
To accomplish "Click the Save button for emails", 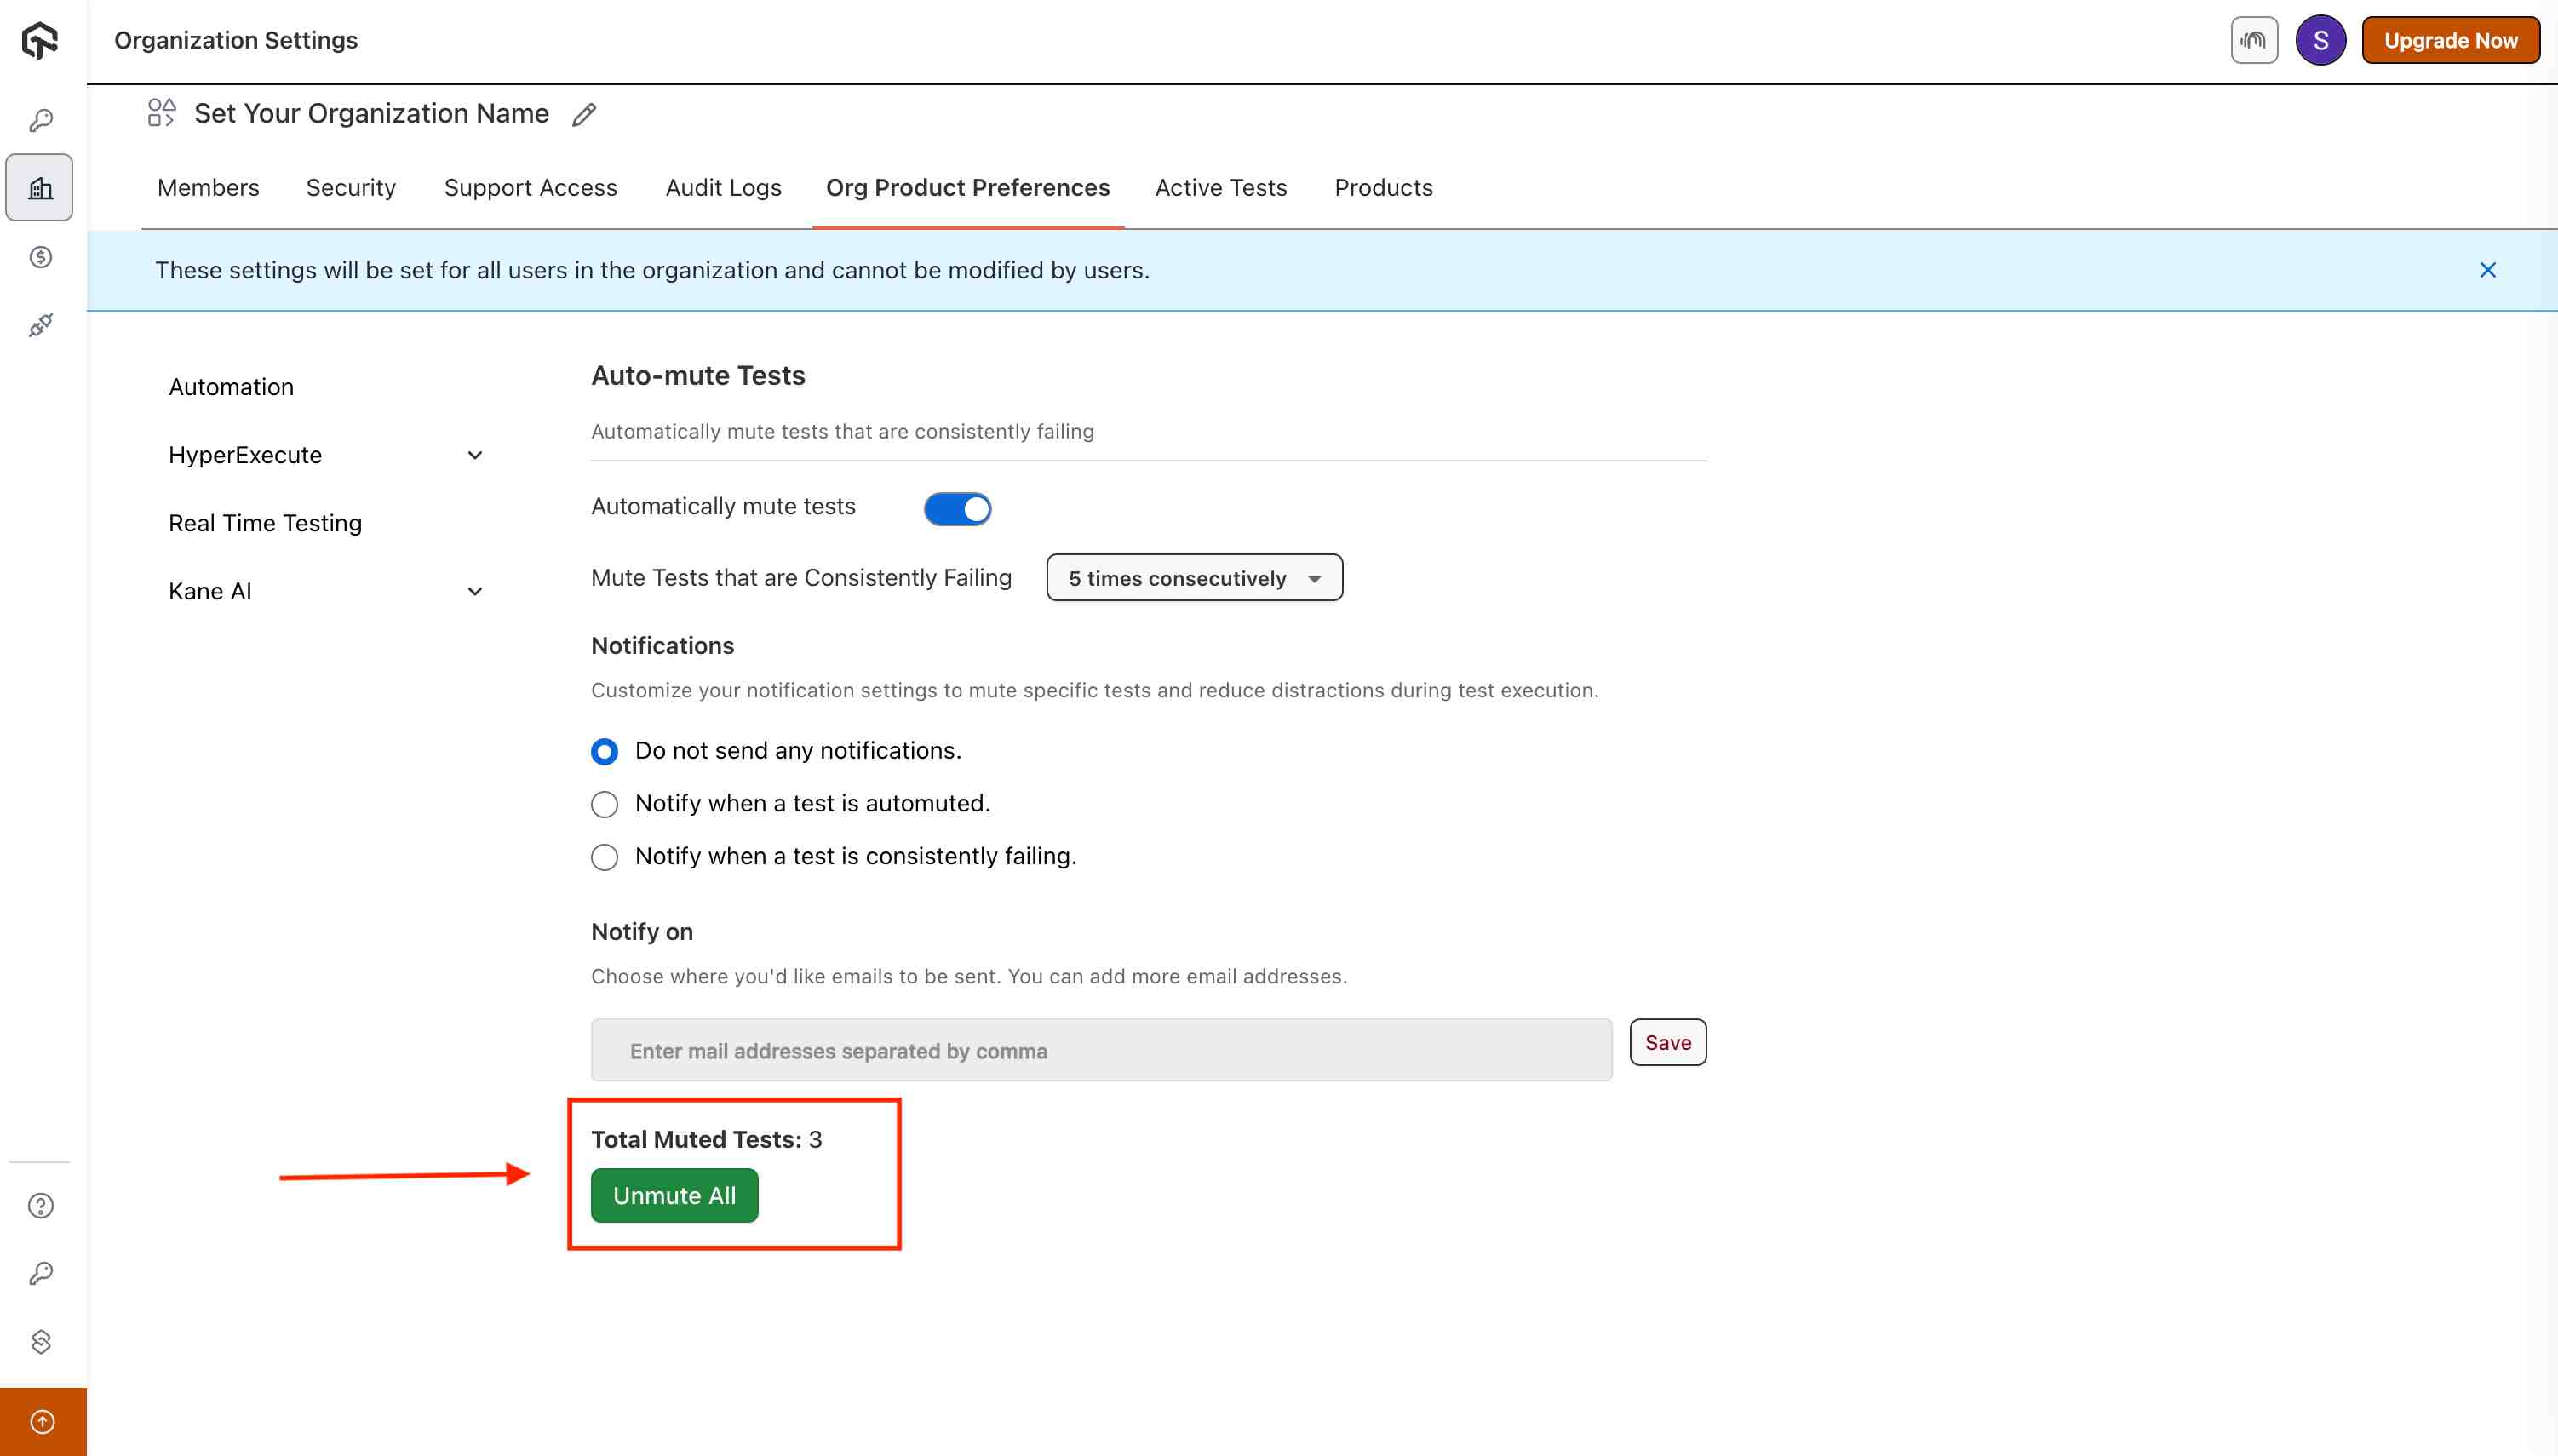I will tap(1667, 1042).
